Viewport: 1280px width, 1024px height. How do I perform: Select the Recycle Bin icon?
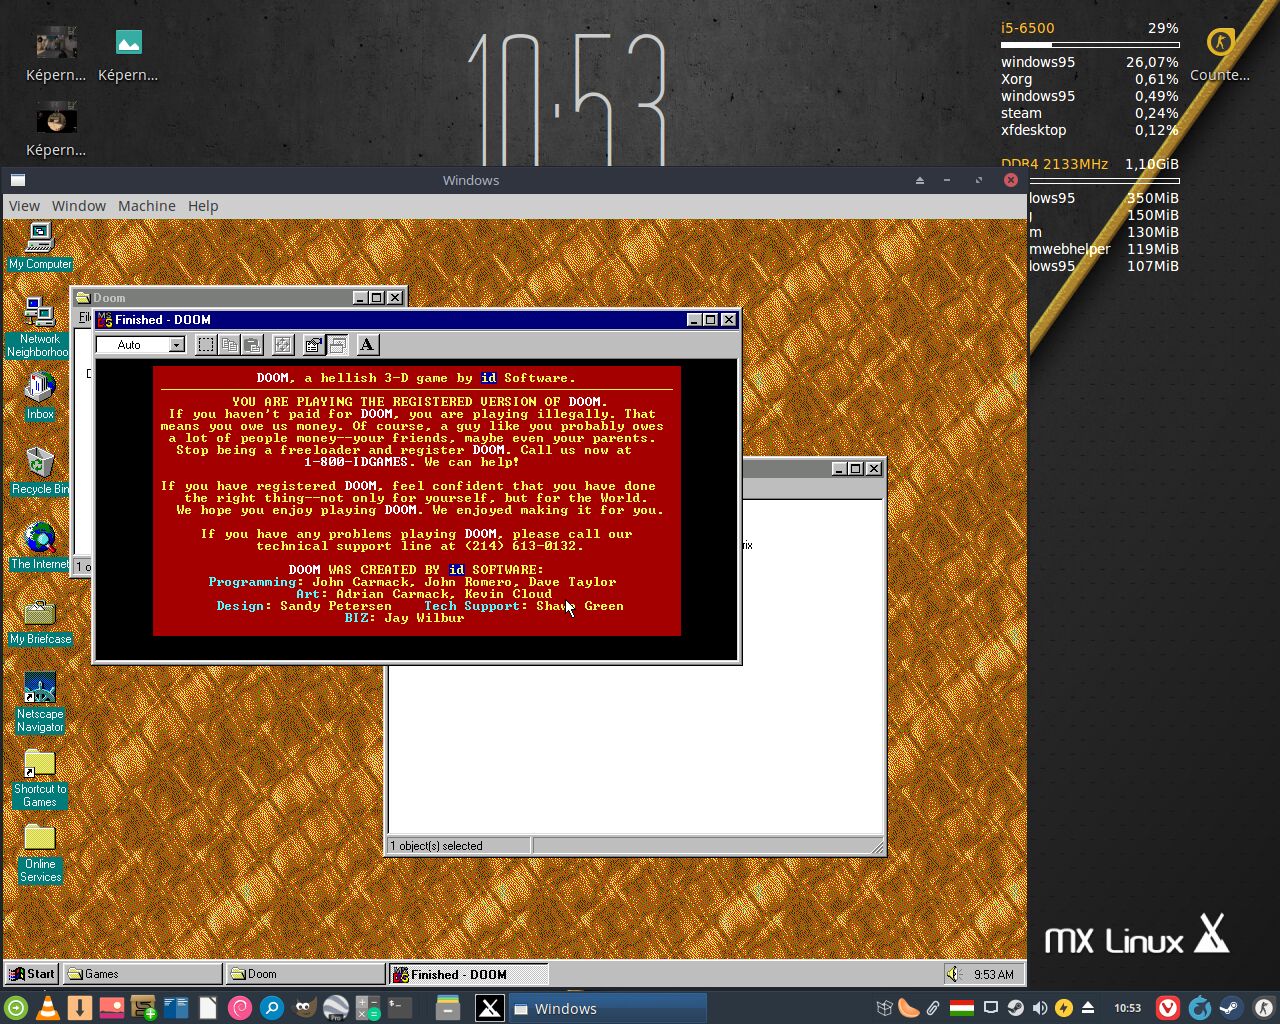[x=40, y=471]
